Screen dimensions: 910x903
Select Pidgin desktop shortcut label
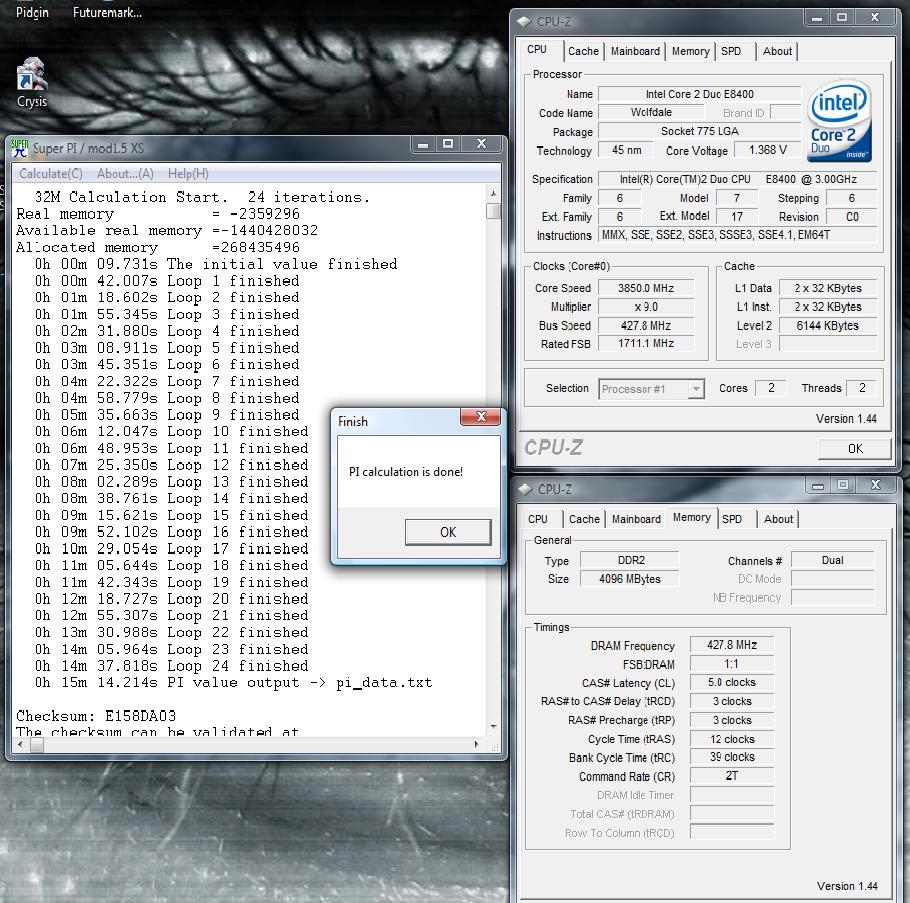tap(32, 12)
